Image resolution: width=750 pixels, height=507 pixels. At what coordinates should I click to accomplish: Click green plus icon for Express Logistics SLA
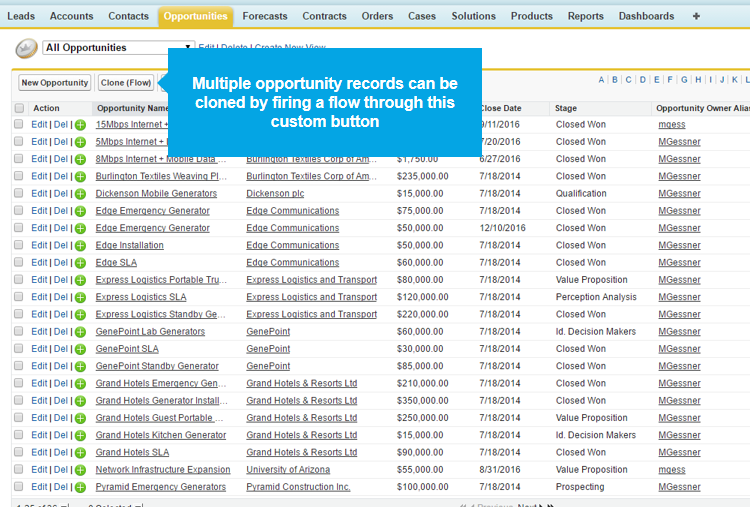pos(80,297)
